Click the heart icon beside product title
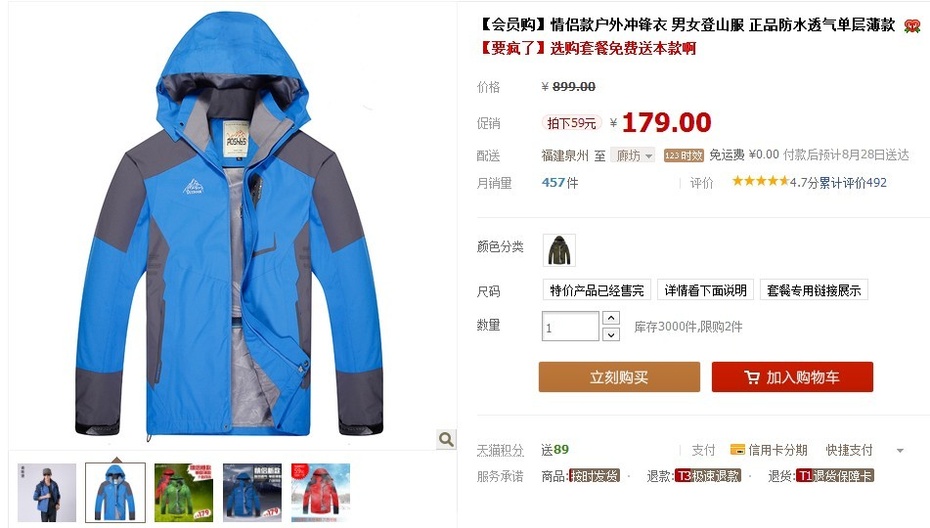930x528 pixels. [x=912, y=26]
